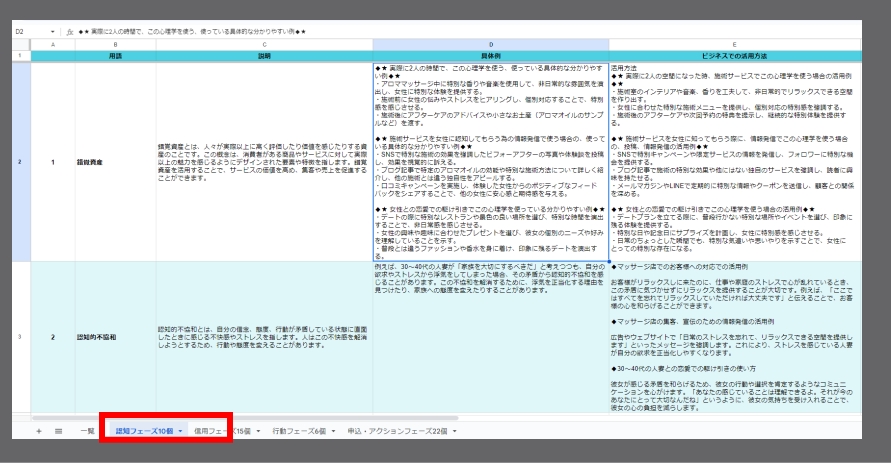Open the Name Box dropdown arrow
Screen dimensions: 891x463
[52, 31]
